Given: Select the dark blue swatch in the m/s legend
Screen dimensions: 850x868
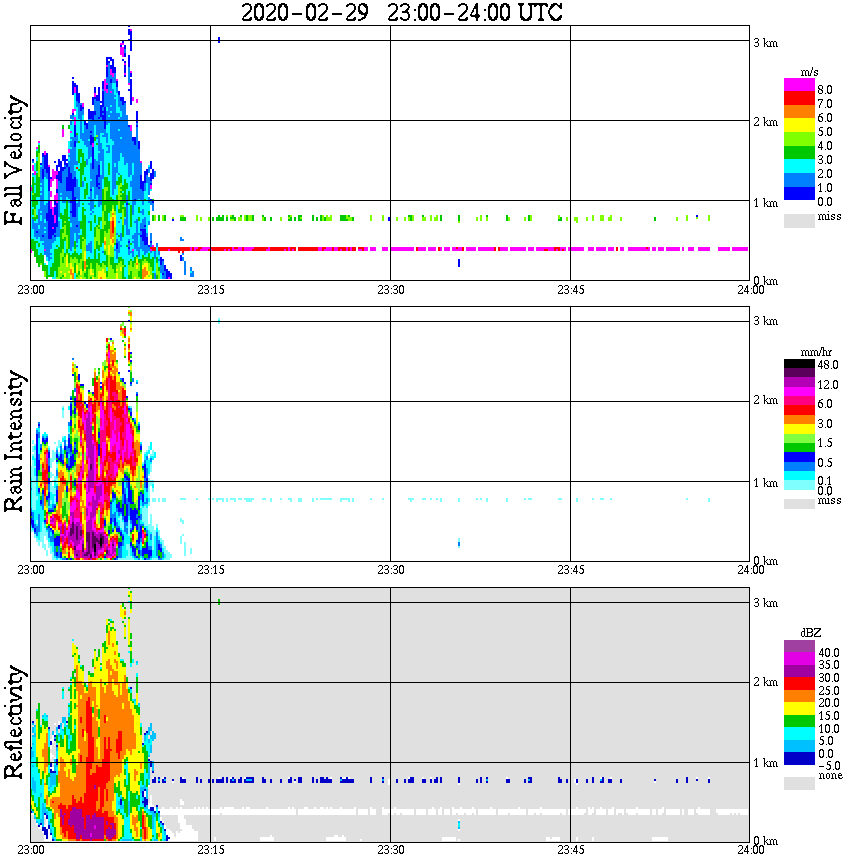Looking at the screenshot, I should [799, 193].
